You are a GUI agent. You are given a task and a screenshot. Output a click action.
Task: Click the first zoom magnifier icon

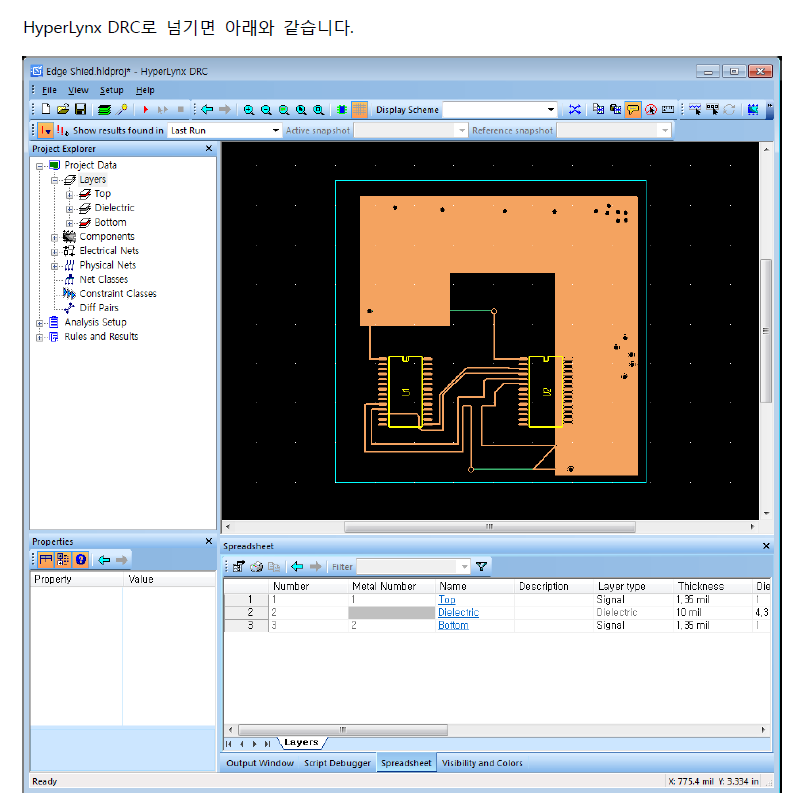[x=249, y=110]
